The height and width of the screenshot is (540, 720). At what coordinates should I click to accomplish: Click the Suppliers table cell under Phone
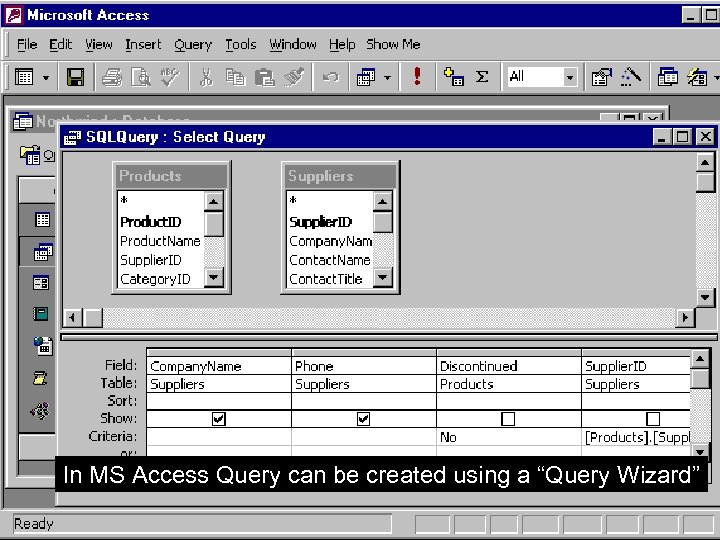(364, 383)
